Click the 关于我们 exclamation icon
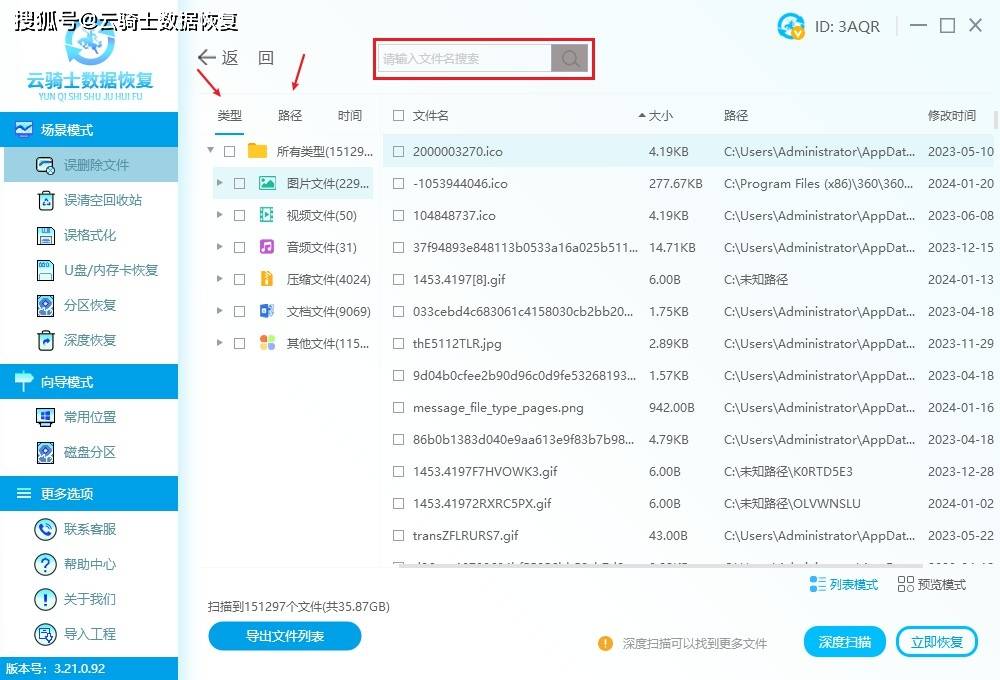This screenshot has width=1000, height=680. (x=45, y=600)
